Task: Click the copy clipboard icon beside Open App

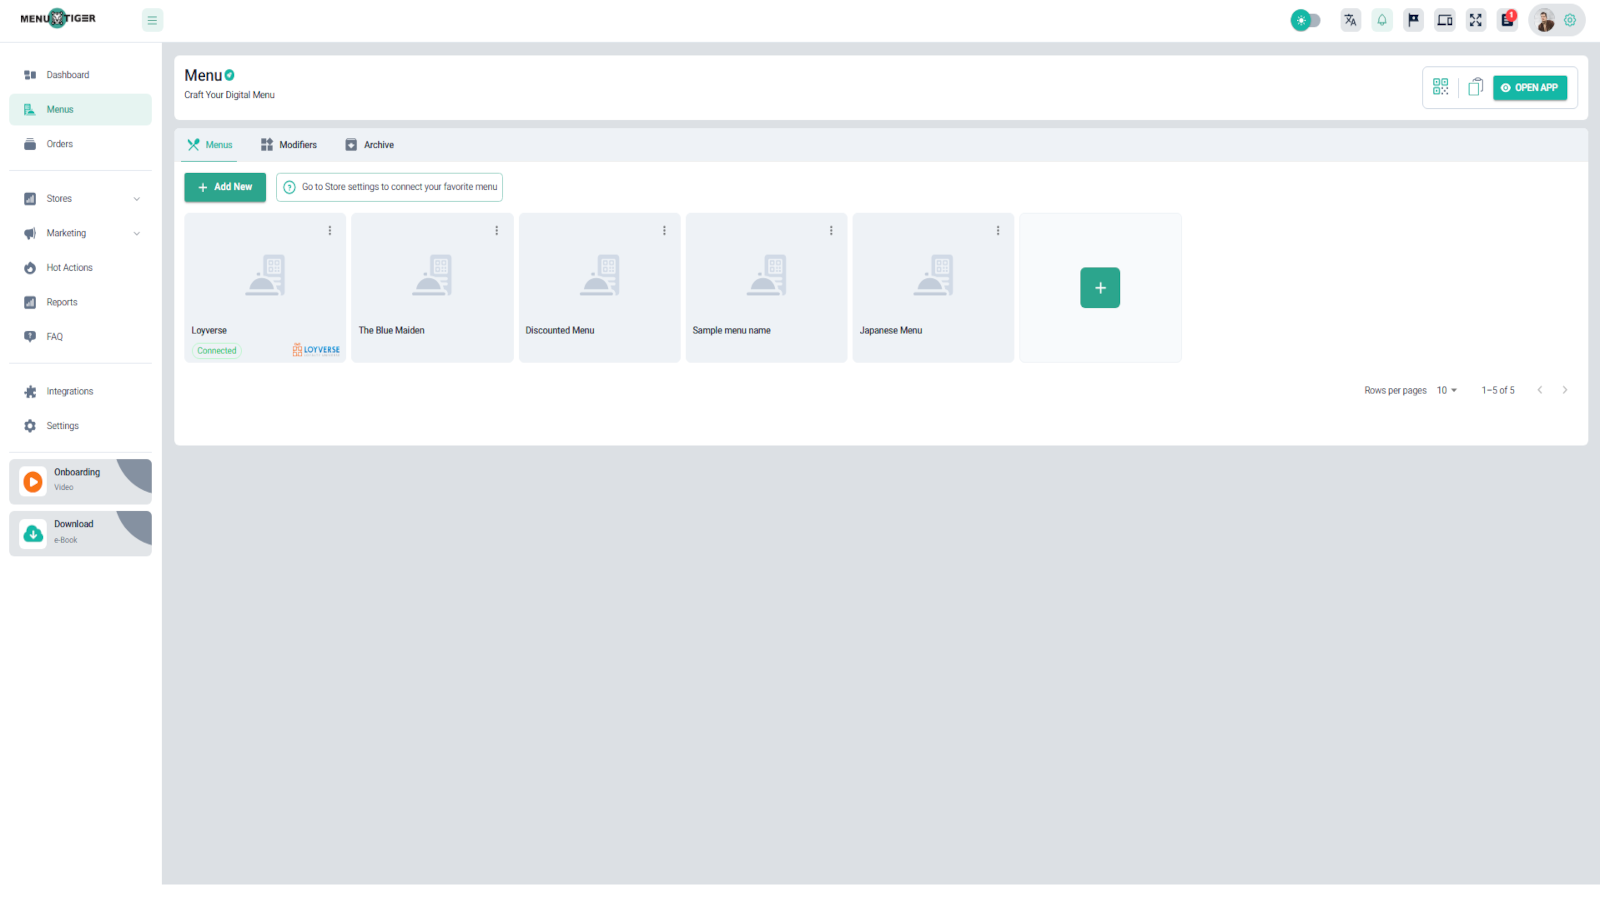Action: click(1475, 87)
